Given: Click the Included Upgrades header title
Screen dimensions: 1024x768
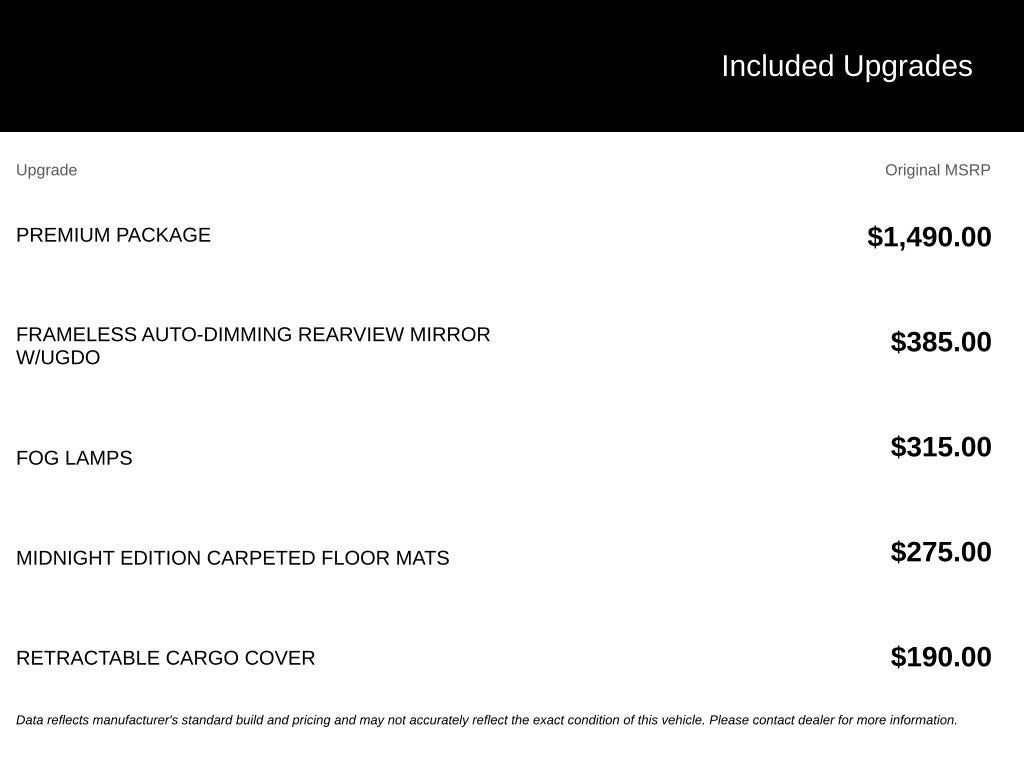Looking at the screenshot, I should pos(847,67).
